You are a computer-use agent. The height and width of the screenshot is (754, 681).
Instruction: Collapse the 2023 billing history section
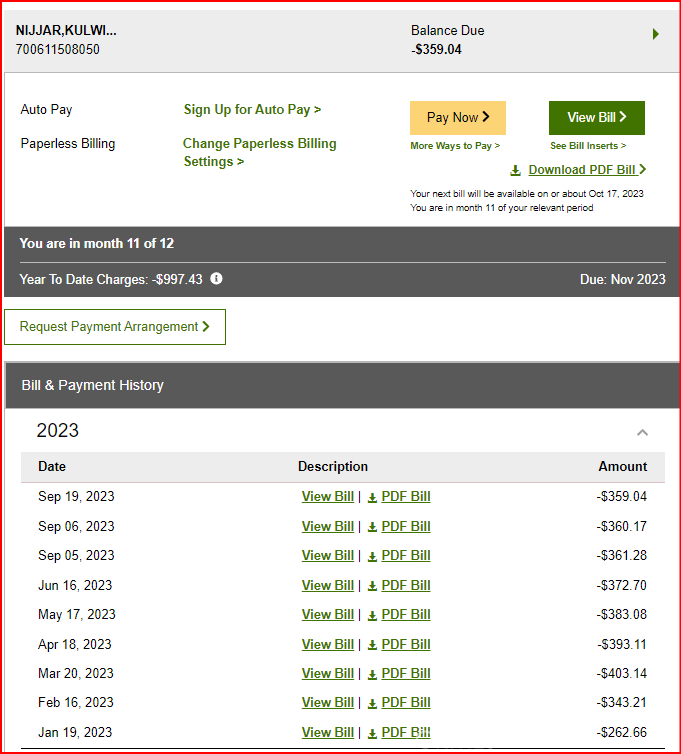click(x=642, y=432)
